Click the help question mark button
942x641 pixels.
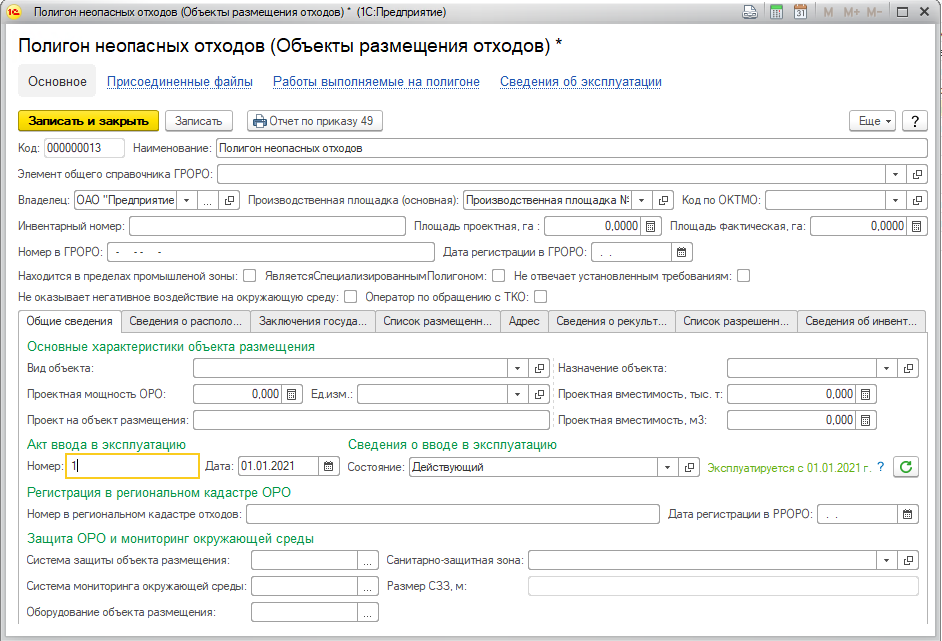[x=914, y=121]
